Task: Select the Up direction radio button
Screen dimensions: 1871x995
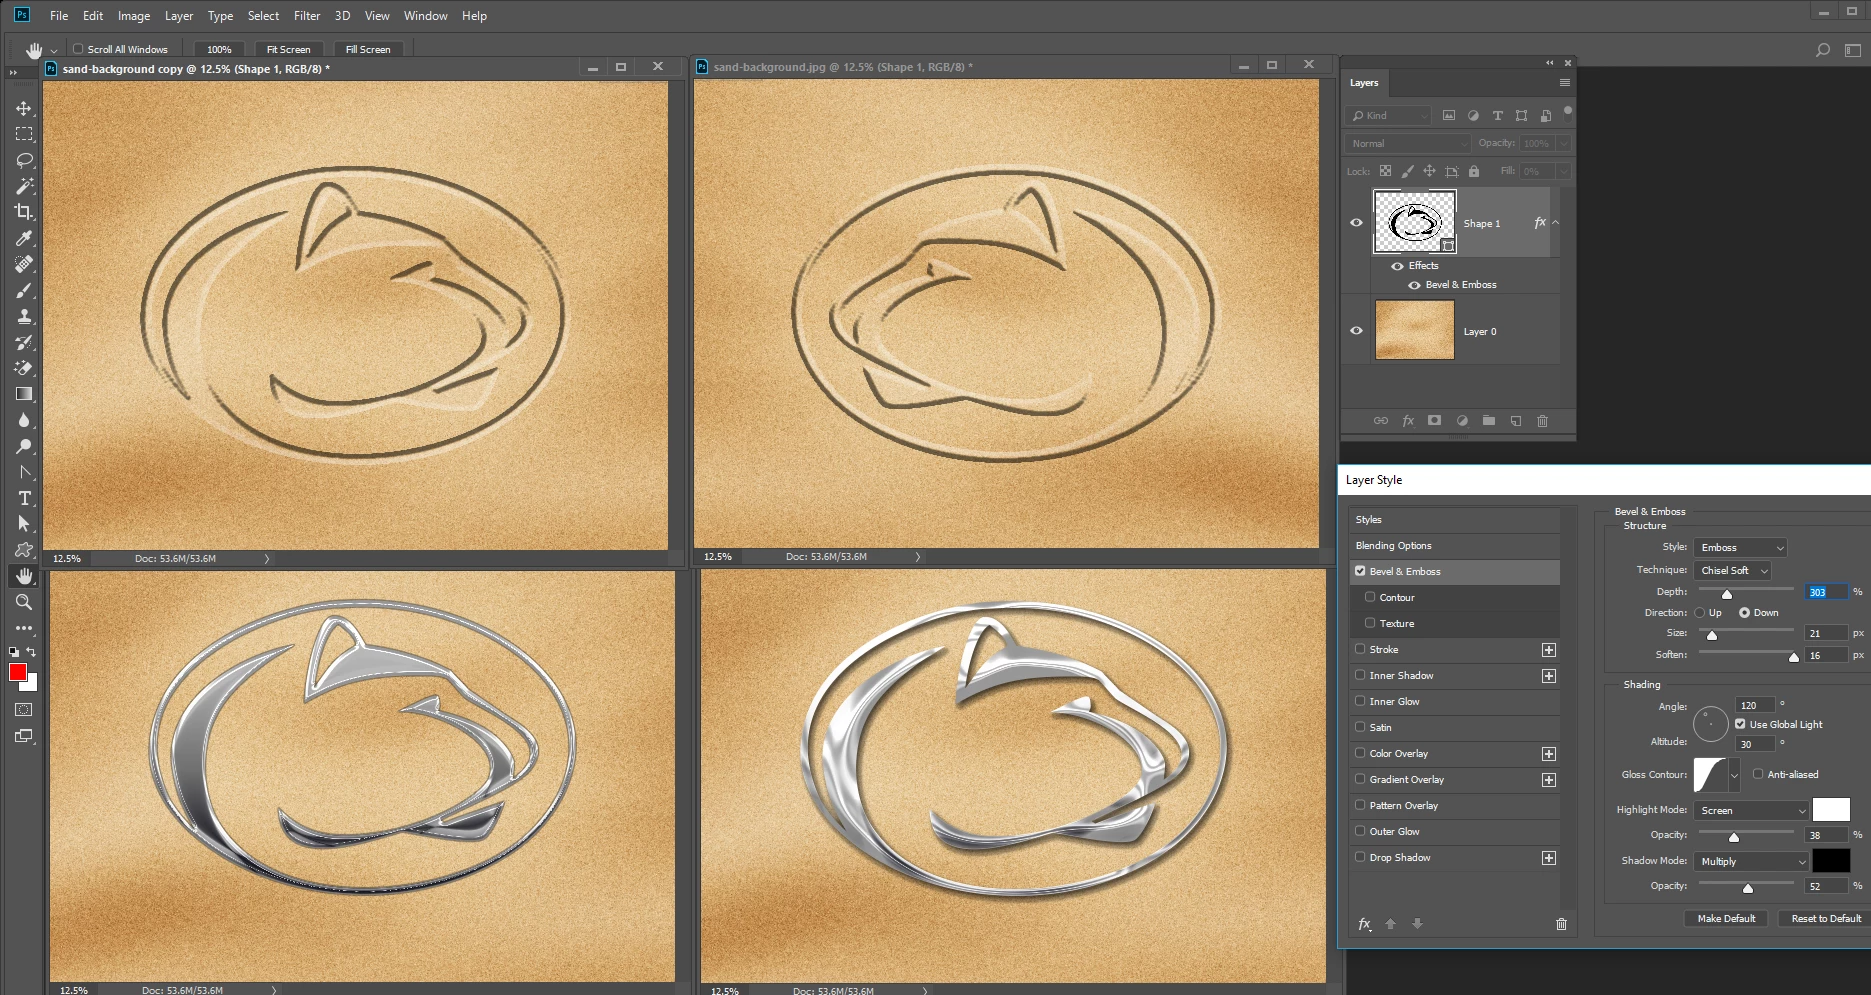Action: (1700, 613)
